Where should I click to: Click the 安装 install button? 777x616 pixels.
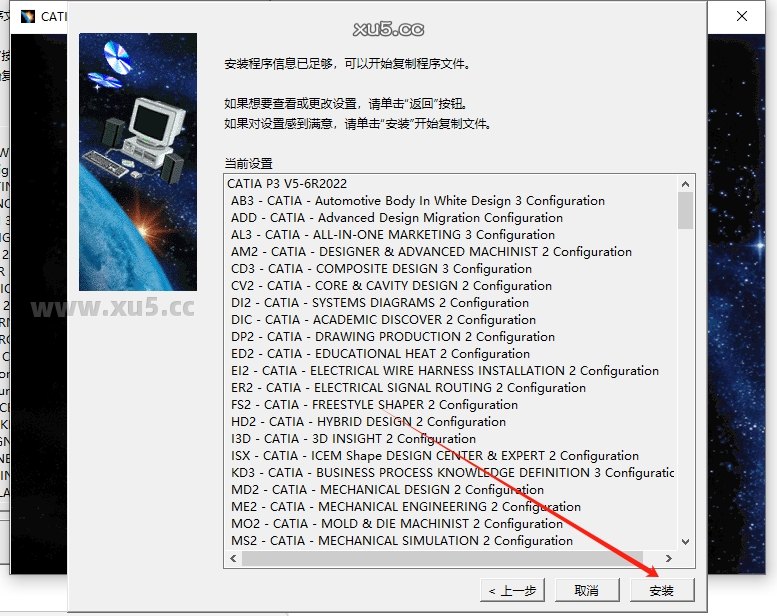661,590
